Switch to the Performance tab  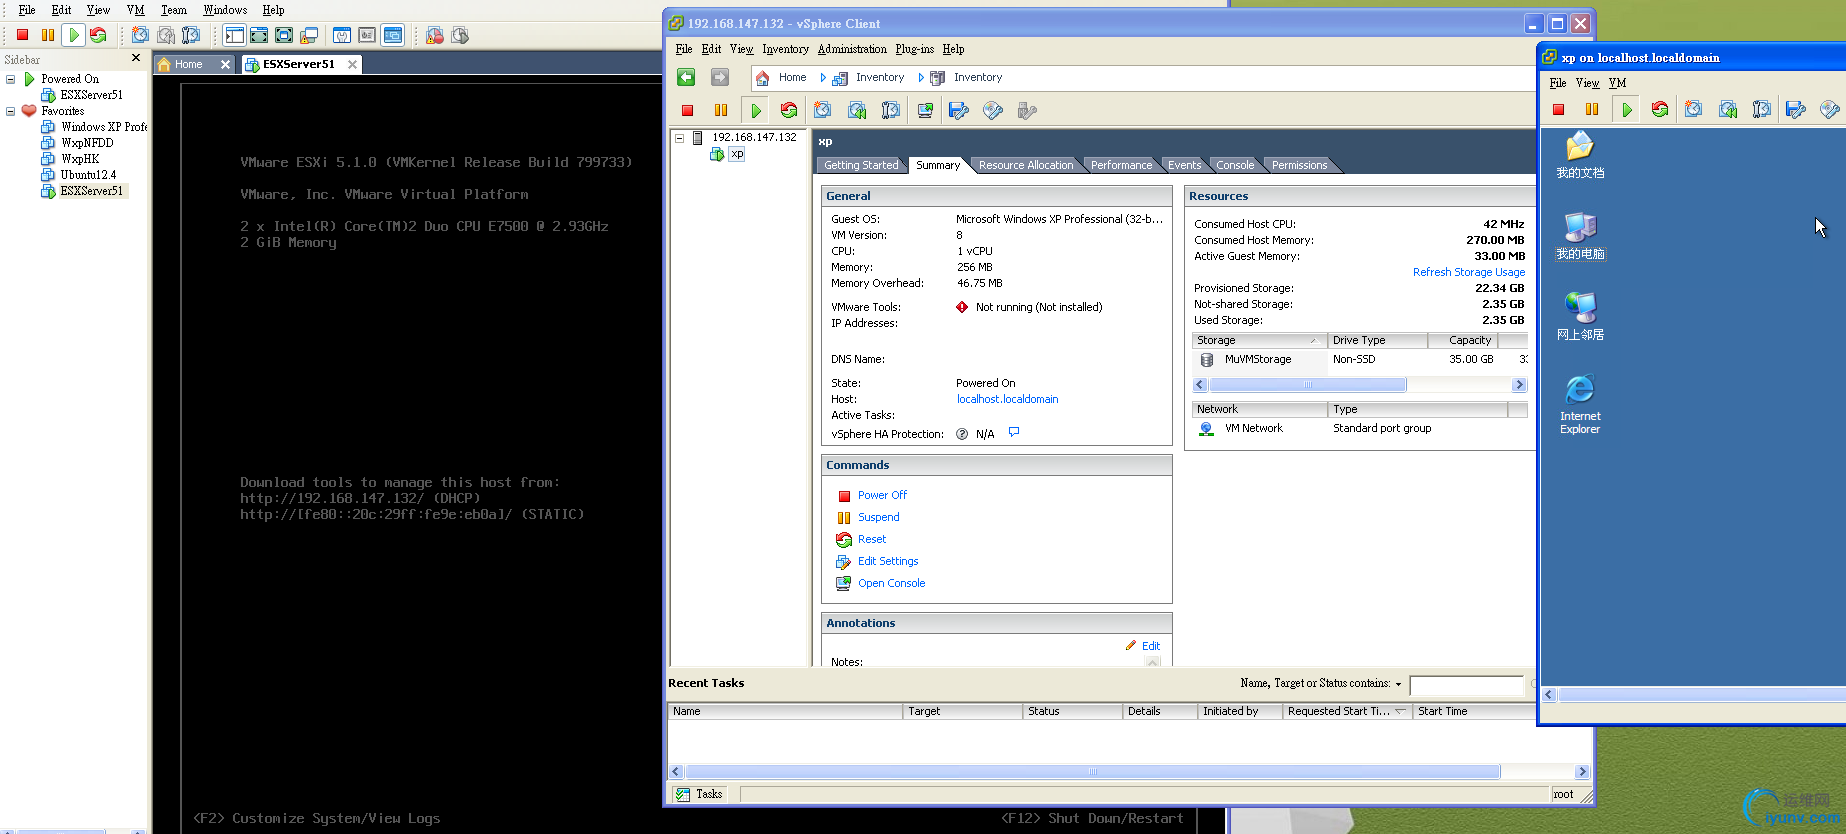[1120, 165]
